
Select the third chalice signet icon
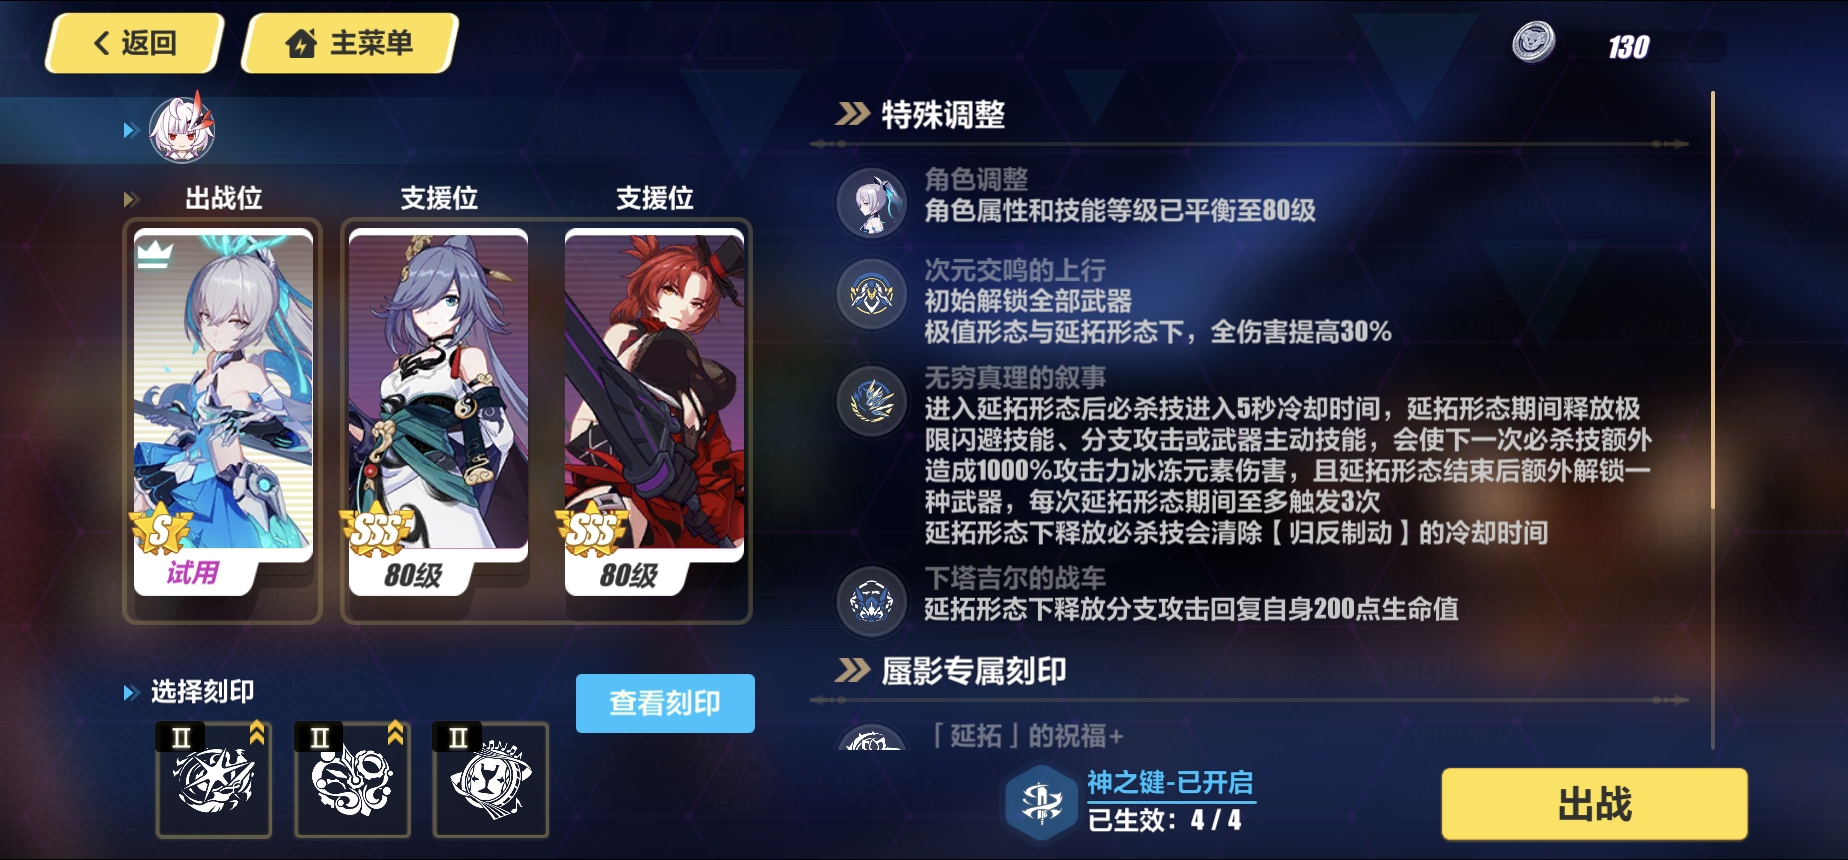(490, 779)
